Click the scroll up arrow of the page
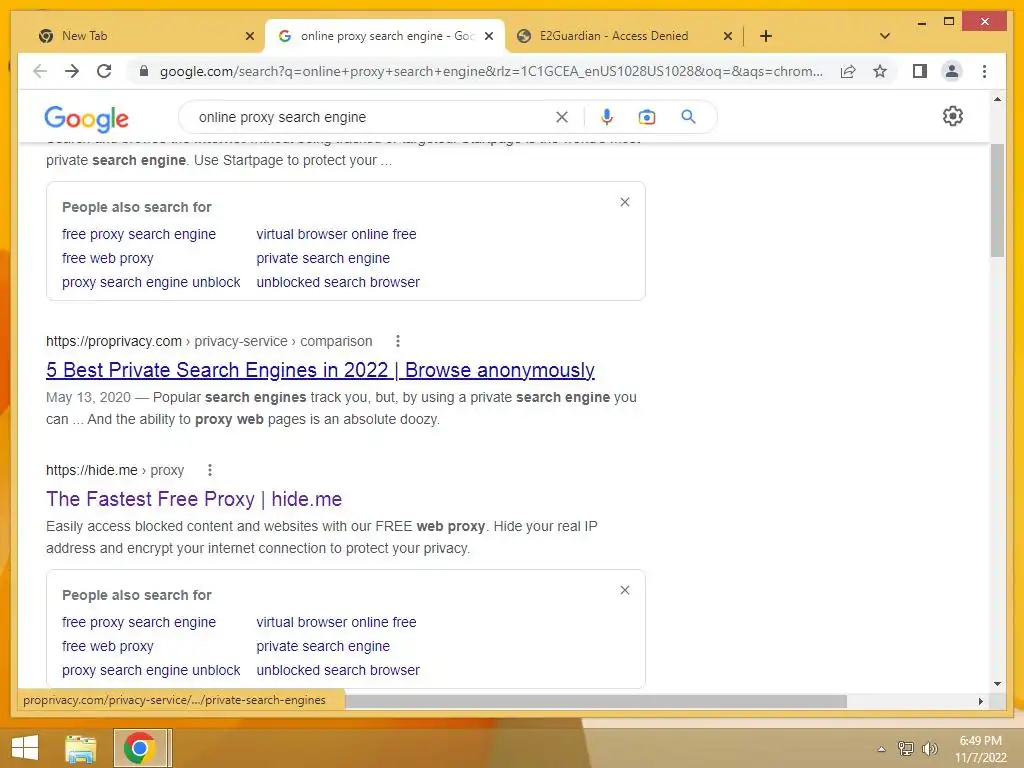This screenshot has height=768, width=1024. click(x=997, y=99)
